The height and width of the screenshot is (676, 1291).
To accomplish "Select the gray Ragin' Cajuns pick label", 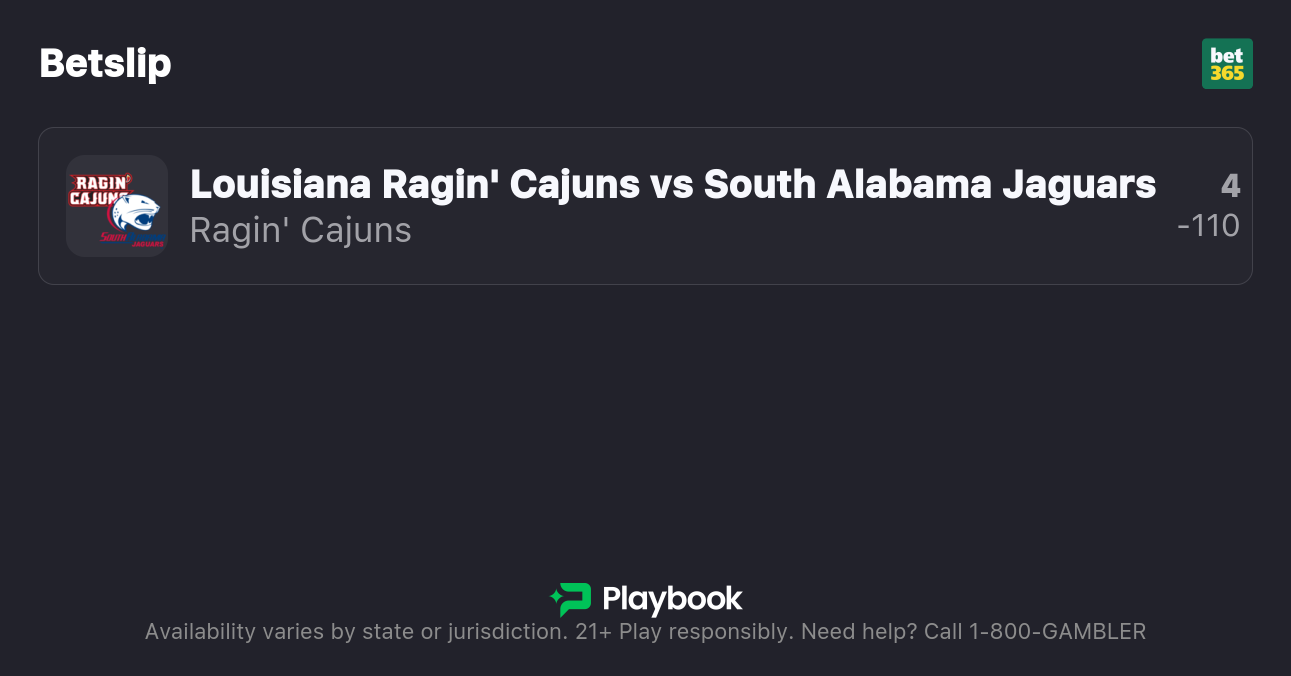I will tap(300, 230).
